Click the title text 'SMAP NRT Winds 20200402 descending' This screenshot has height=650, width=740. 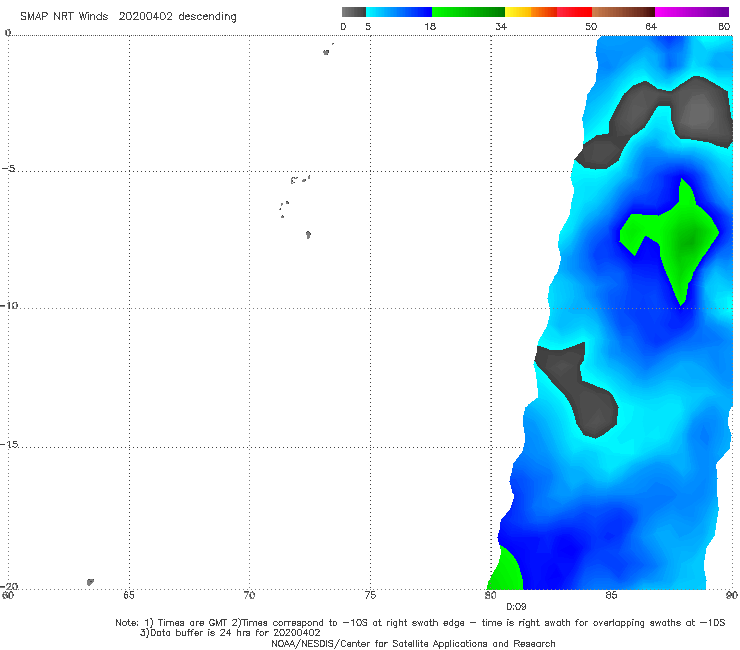coord(128,16)
